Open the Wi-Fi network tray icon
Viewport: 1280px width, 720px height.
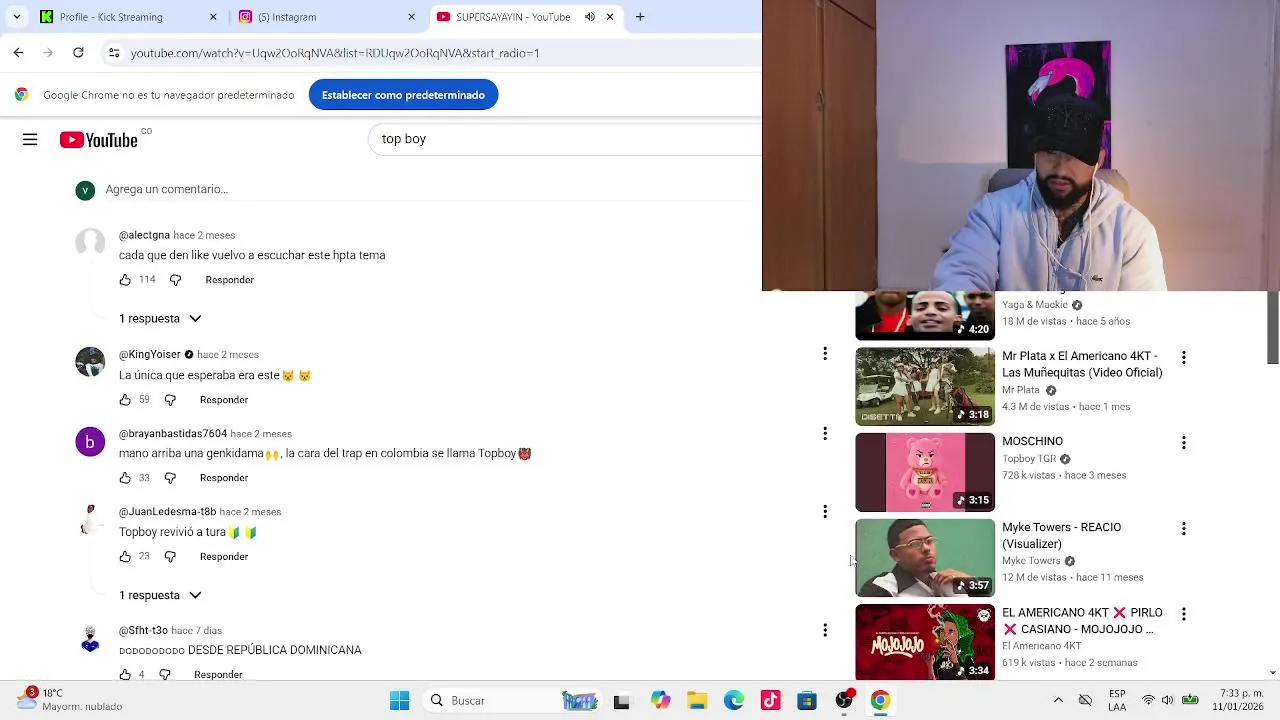coord(1148,701)
